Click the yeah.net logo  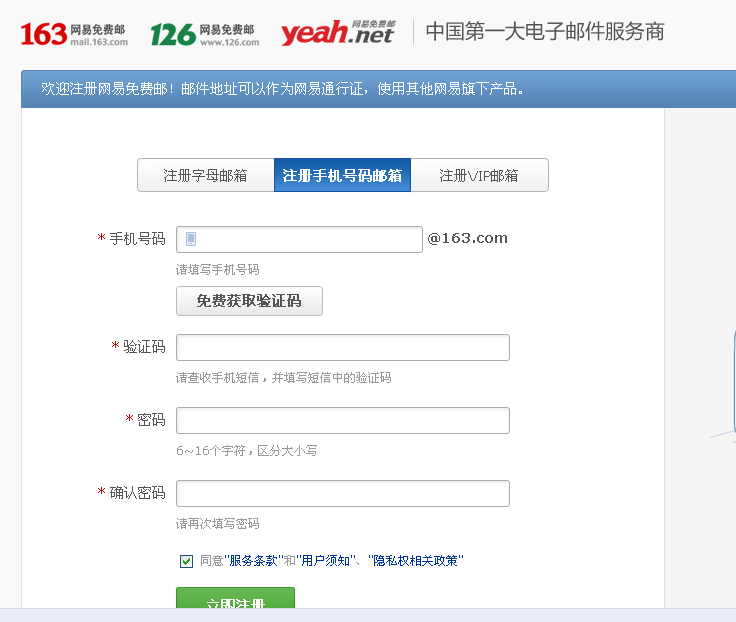tap(337, 33)
